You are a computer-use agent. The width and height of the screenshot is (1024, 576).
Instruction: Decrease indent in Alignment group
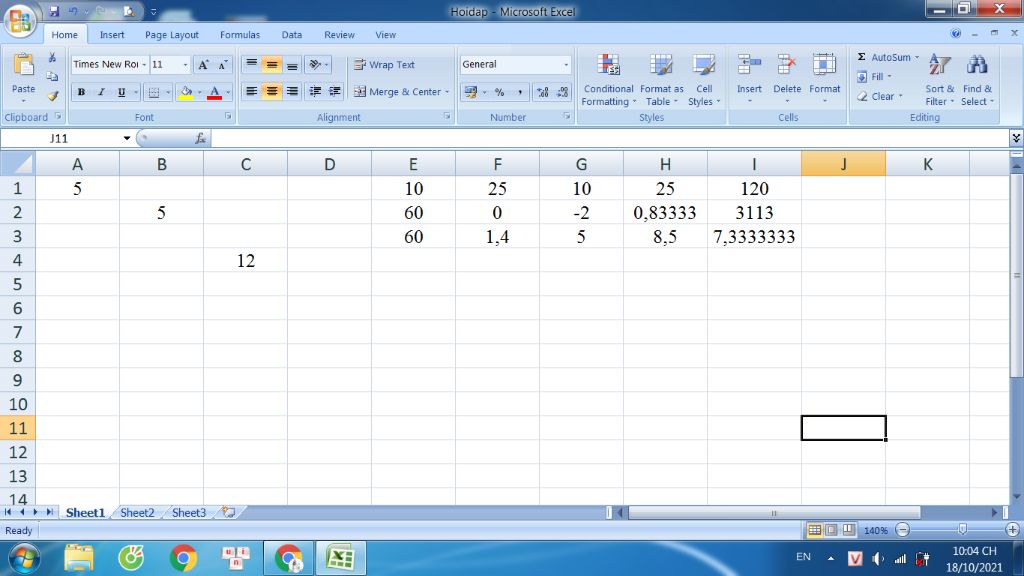click(315, 91)
